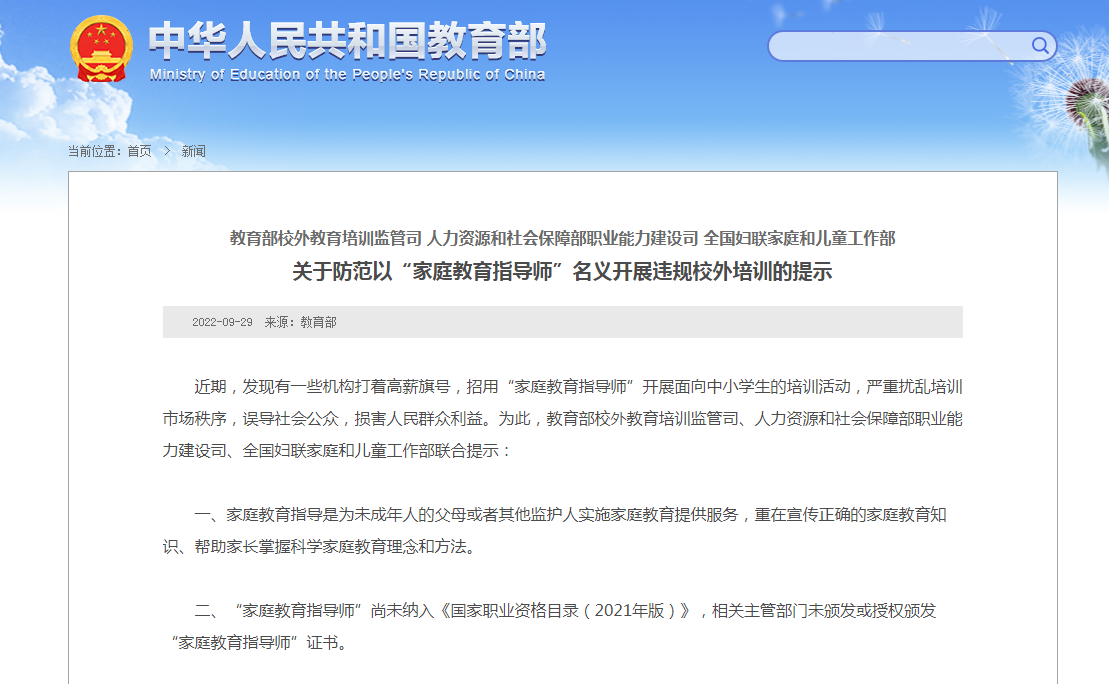The image size is (1109, 684).
Task: Click the article date 2022-09-29
Action: (x=222, y=322)
